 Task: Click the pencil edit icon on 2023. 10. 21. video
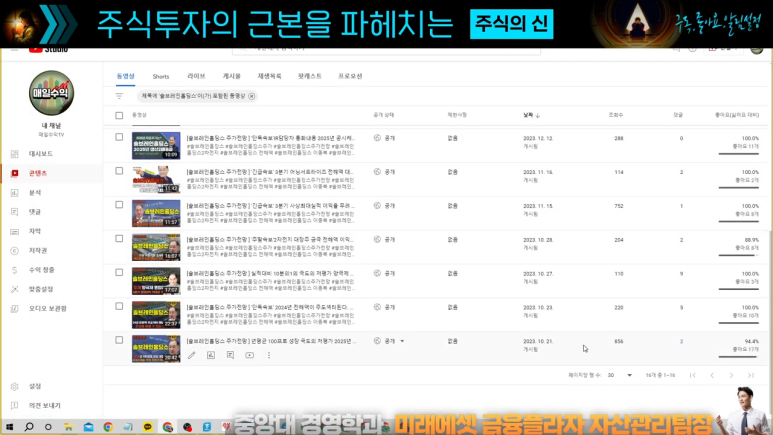pyautogui.click(x=191, y=355)
